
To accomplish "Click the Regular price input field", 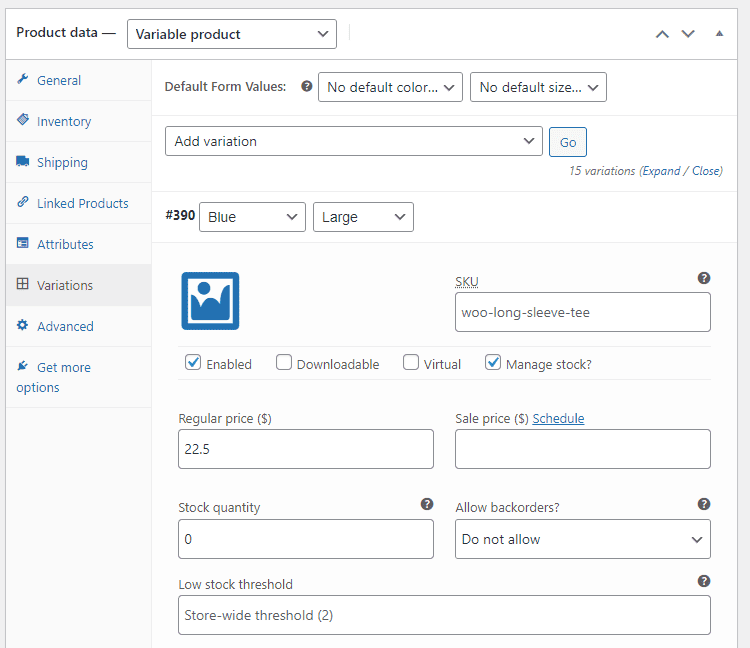I will 306,449.
